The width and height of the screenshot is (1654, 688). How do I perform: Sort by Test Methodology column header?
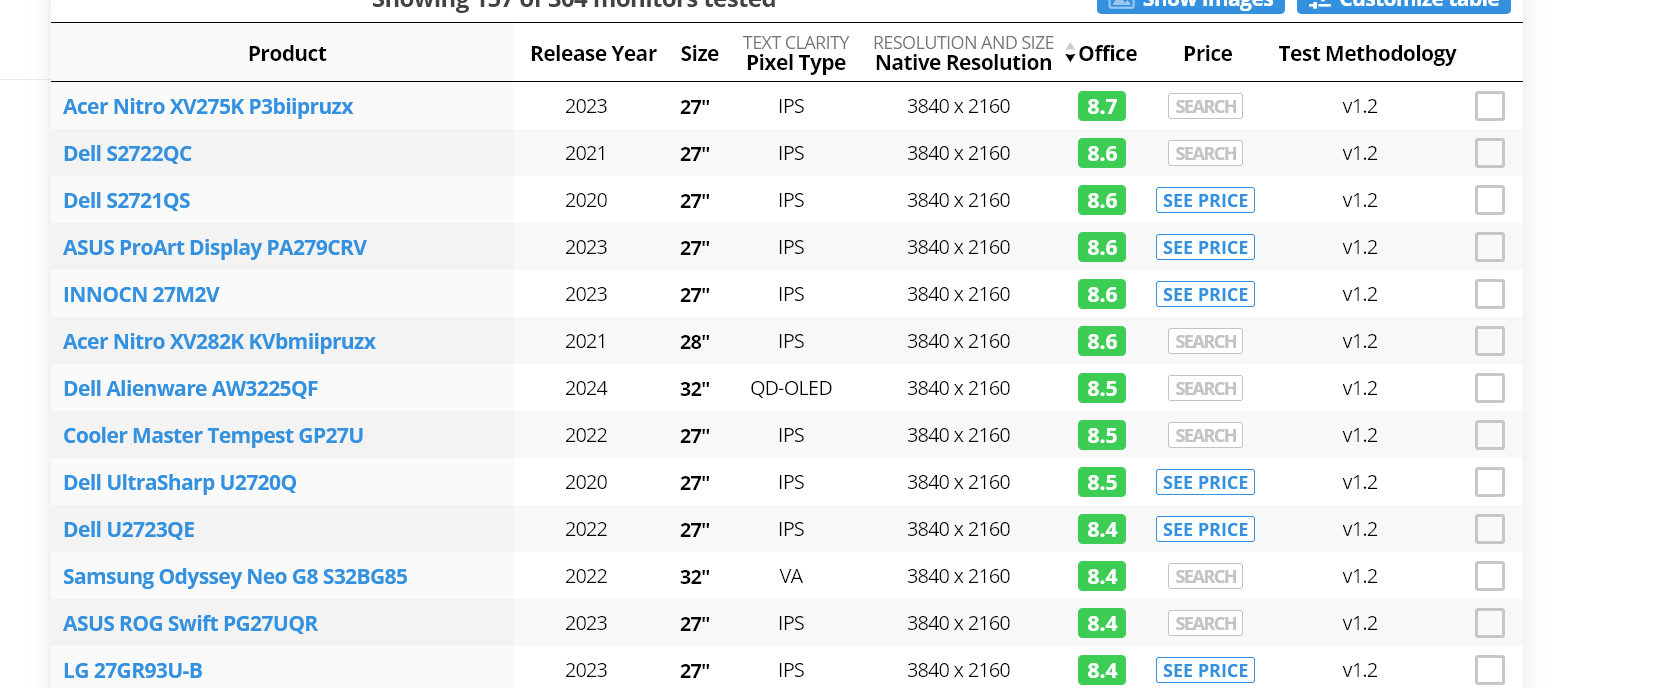pos(1367,53)
